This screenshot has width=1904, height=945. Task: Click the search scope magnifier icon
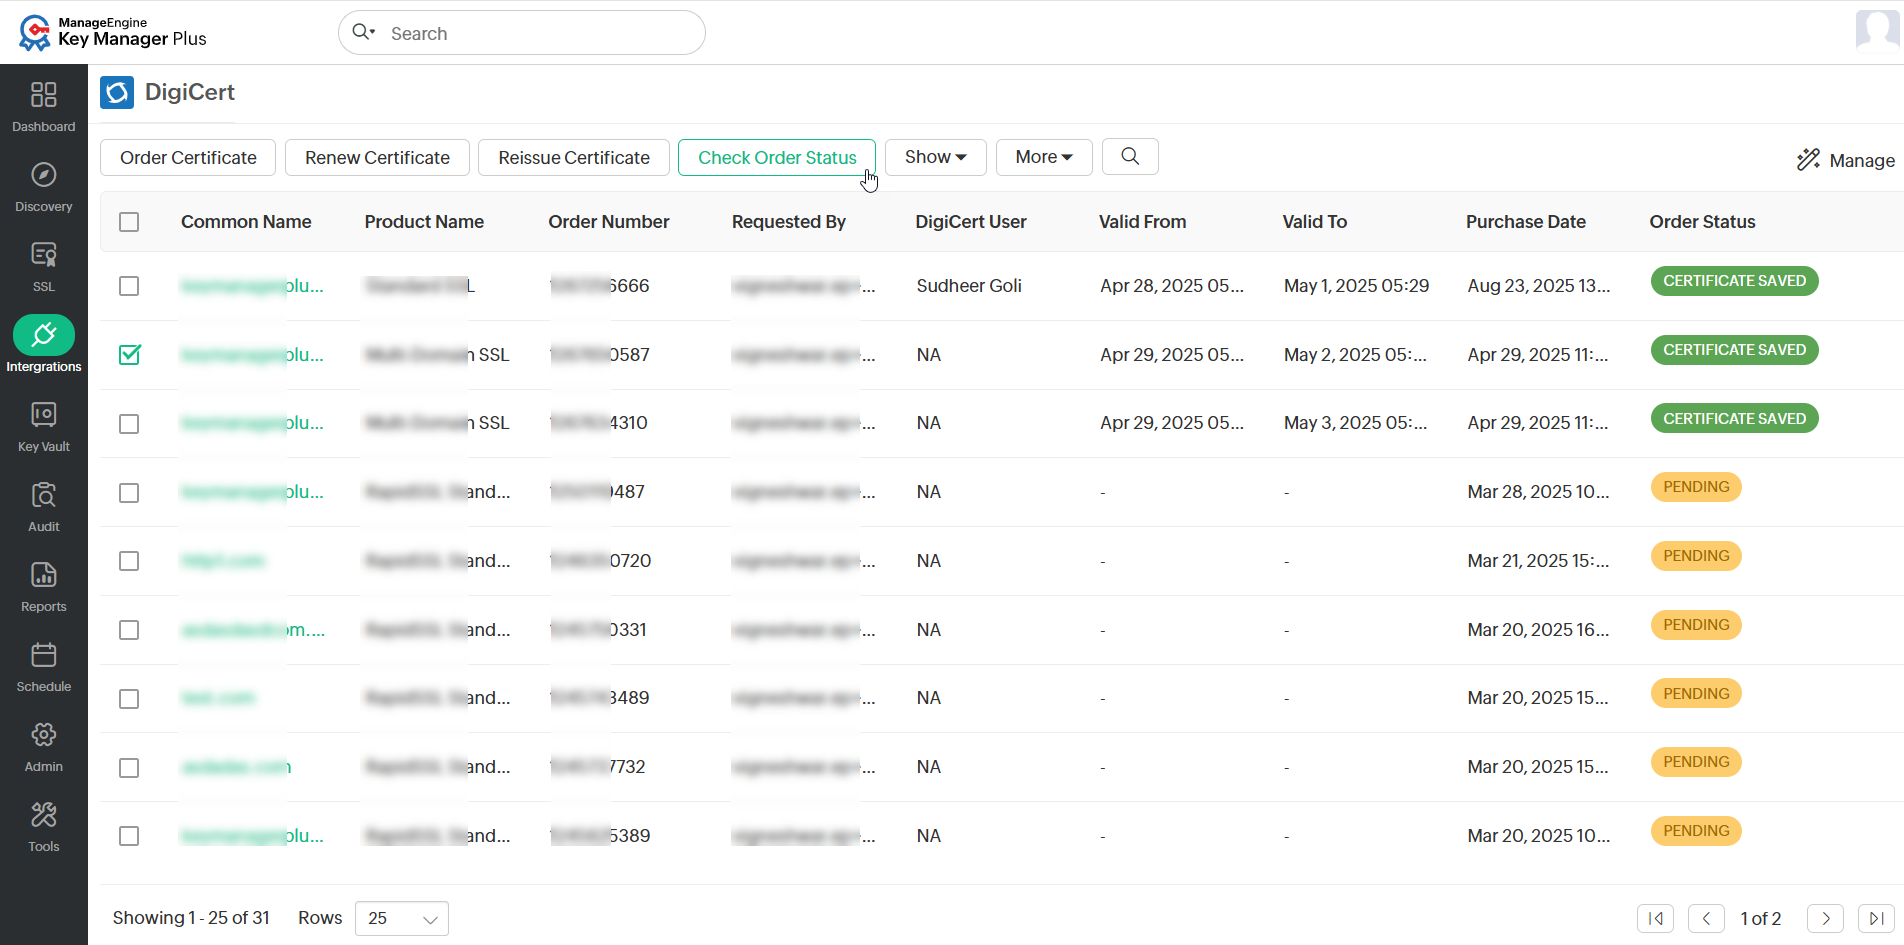[363, 32]
